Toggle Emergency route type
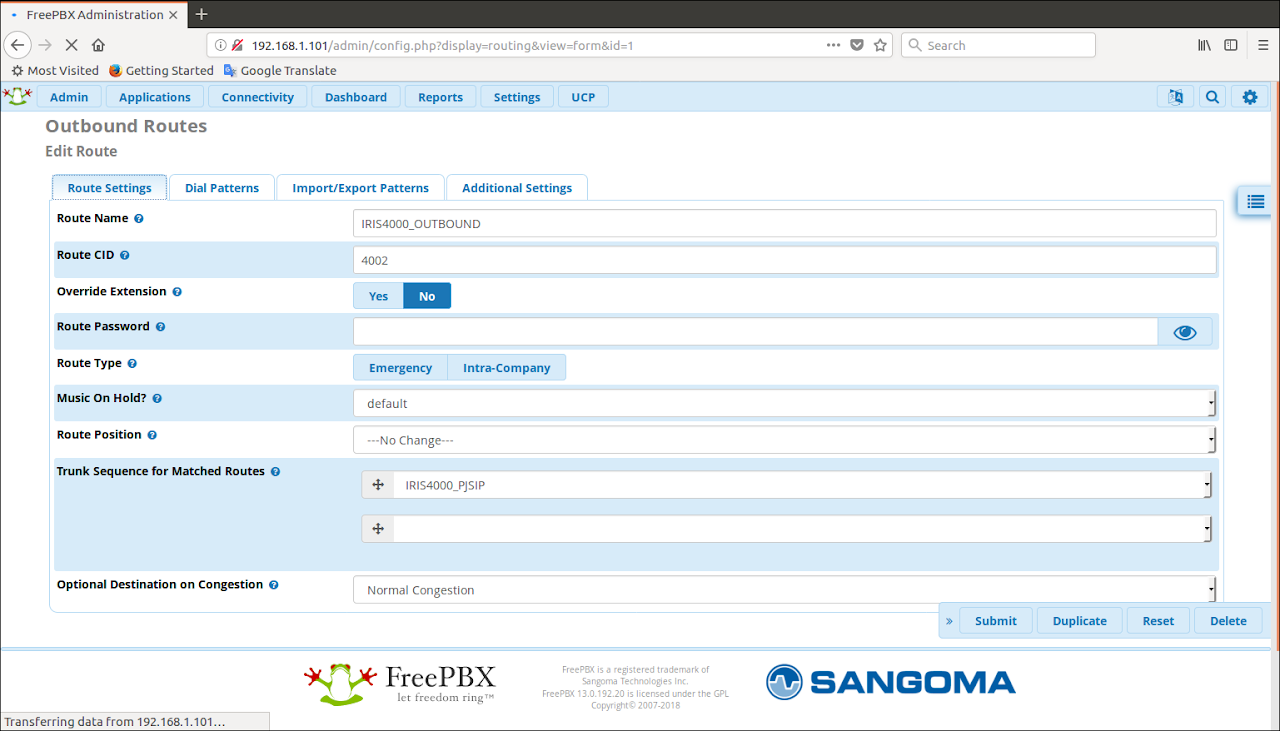 pos(400,368)
